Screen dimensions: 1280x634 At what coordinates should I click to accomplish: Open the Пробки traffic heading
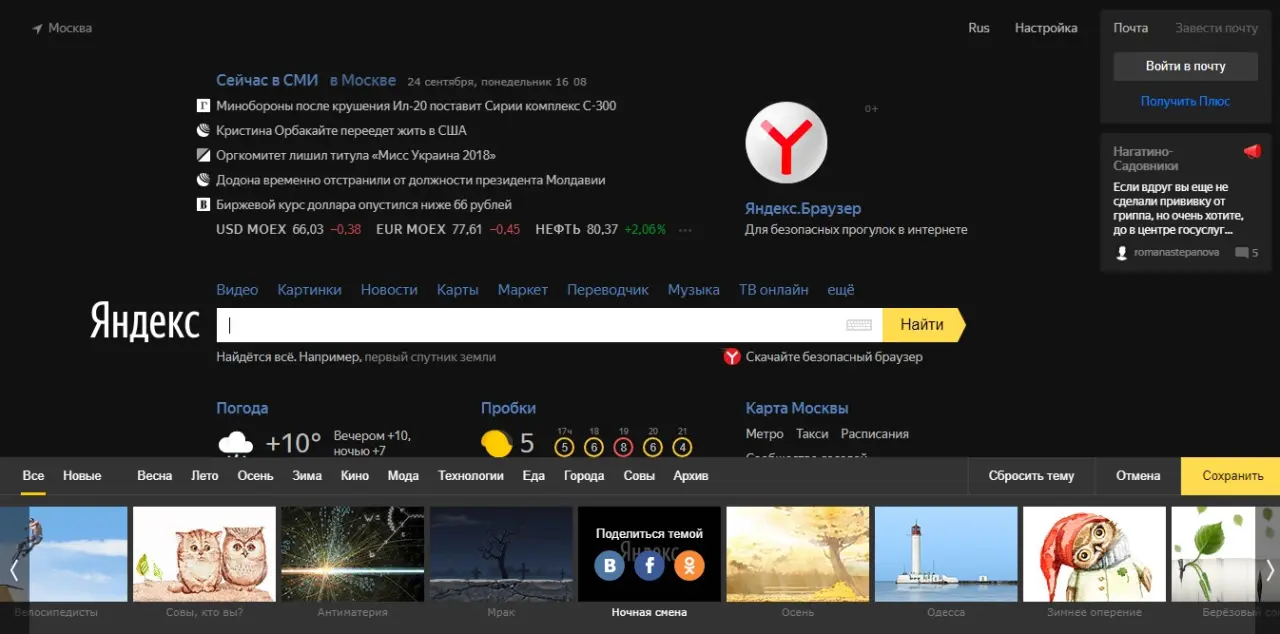point(508,408)
